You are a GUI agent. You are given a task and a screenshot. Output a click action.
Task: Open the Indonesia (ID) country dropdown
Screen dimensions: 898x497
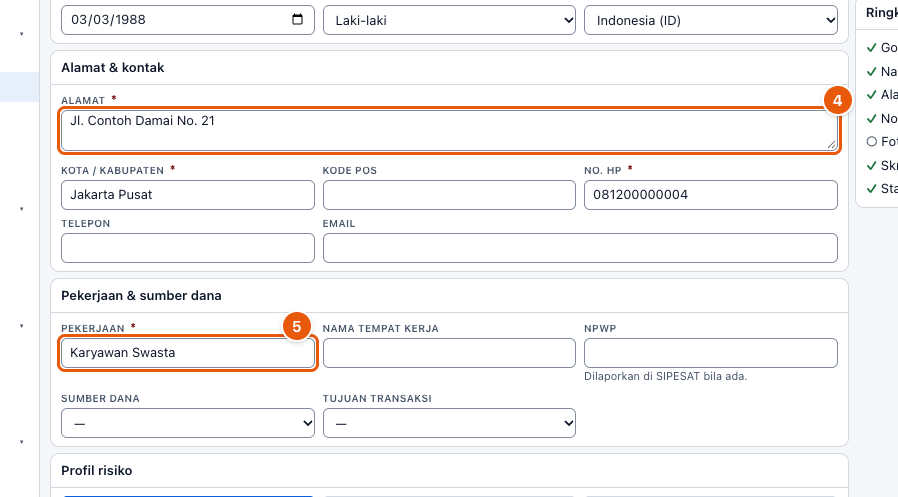coord(711,20)
